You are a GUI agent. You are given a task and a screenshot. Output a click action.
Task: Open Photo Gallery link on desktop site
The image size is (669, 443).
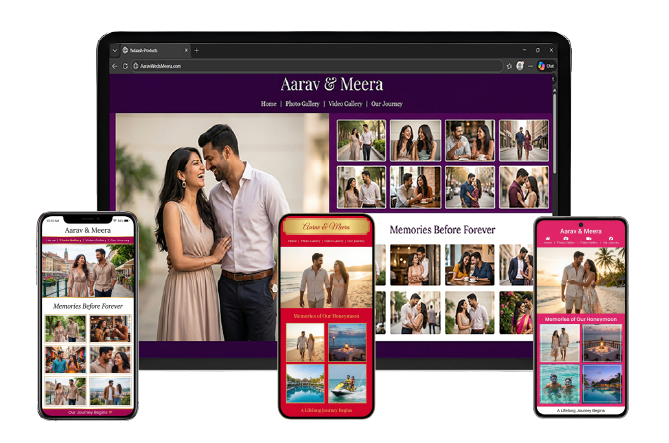(x=302, y=104)
